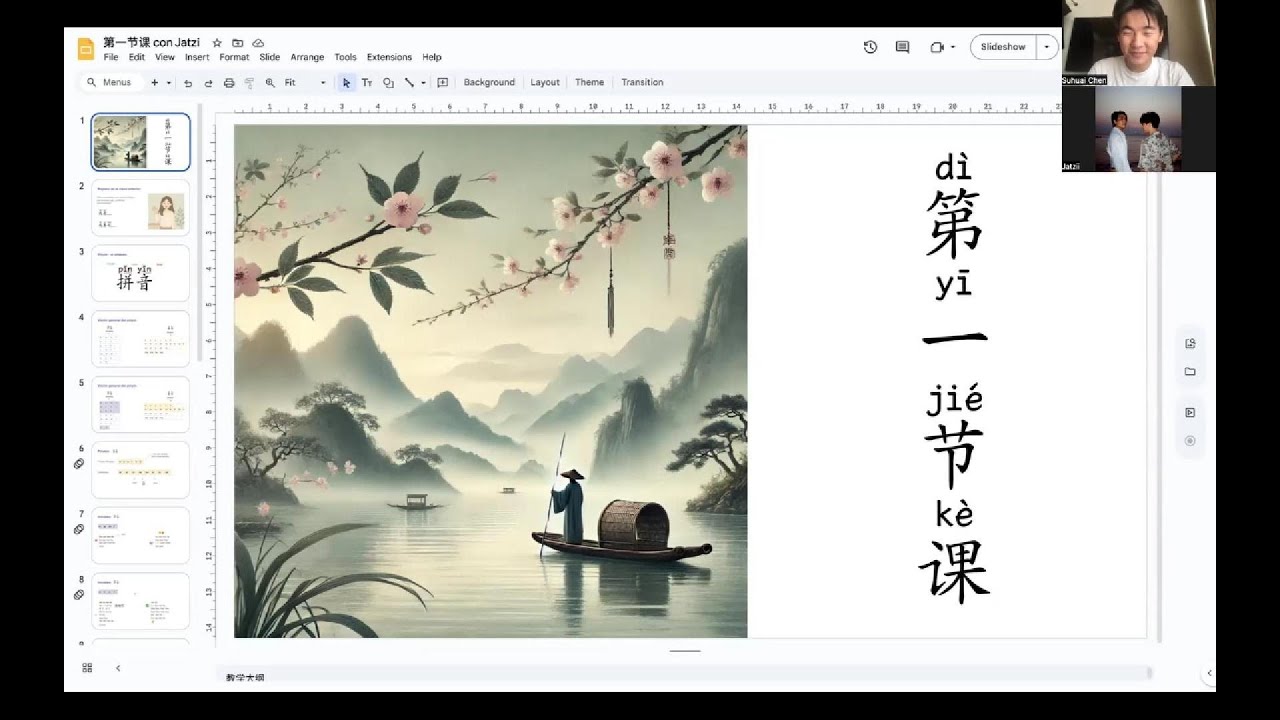Viewport: 1280px width, 720px height.
Task: Select slide 5 thumbnail
Action: pos(140,404)
